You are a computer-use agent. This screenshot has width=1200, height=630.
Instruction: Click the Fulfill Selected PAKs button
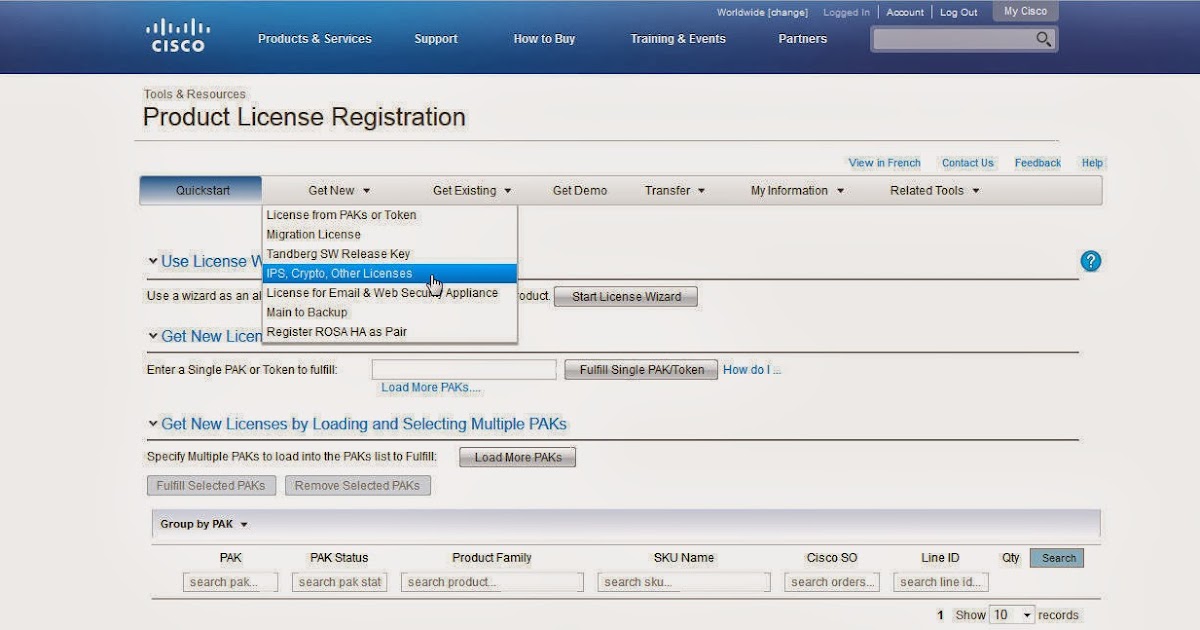(211, 486)
